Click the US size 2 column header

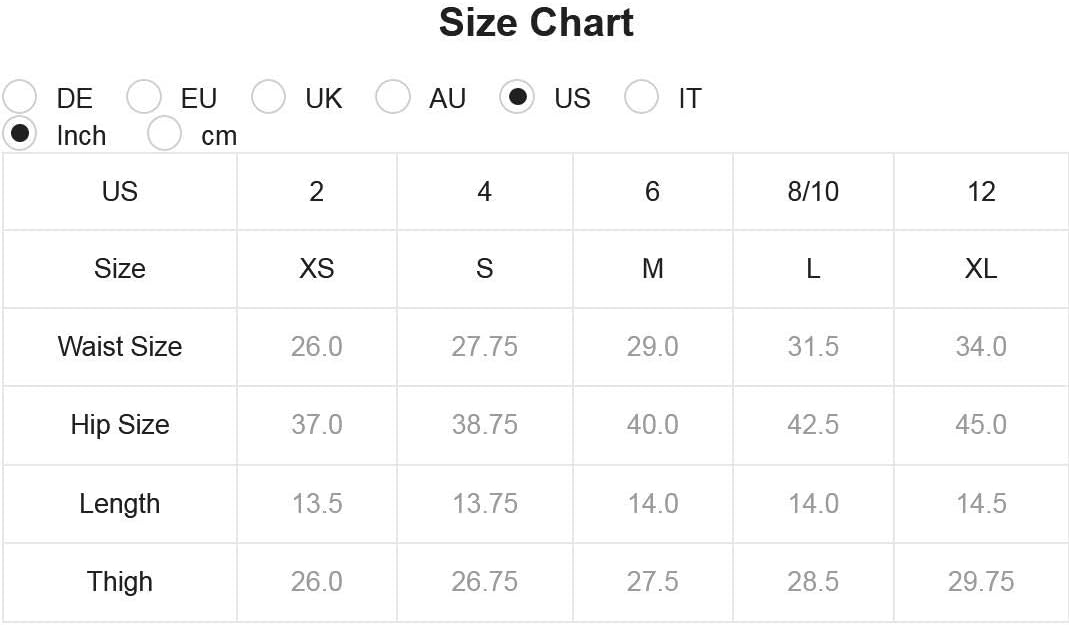[x=316, y=192]
